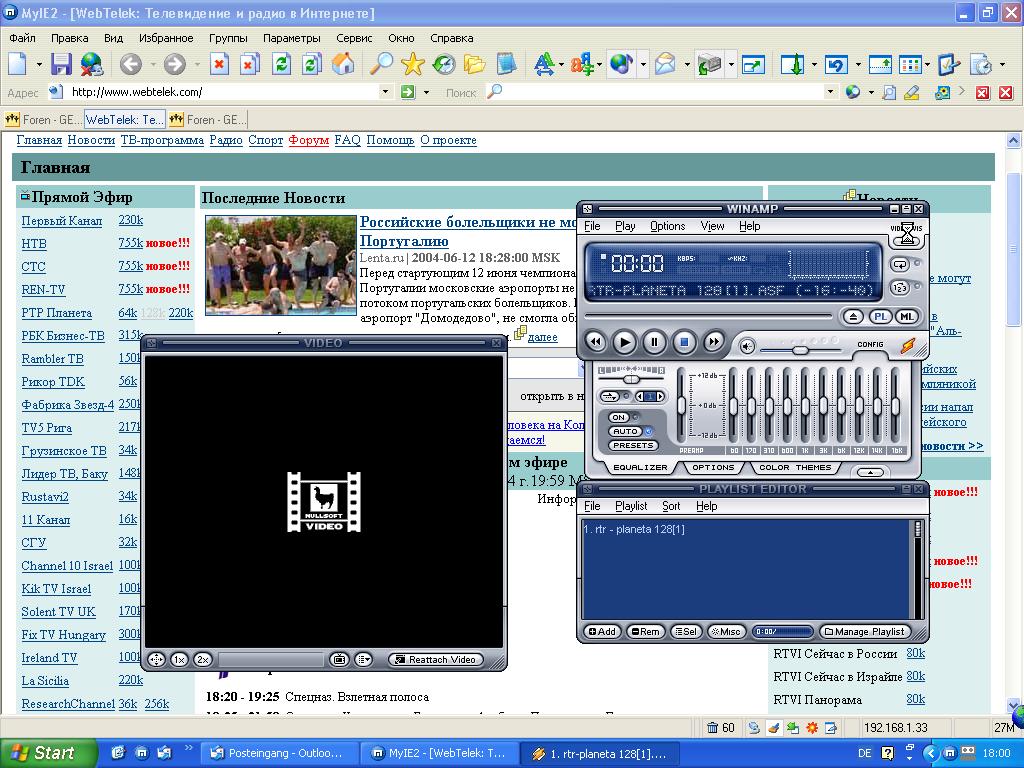Set video window zoom to 1x
Viewport: 1024px width, 768px height.
pyautogui.click(x=179, y=660)
